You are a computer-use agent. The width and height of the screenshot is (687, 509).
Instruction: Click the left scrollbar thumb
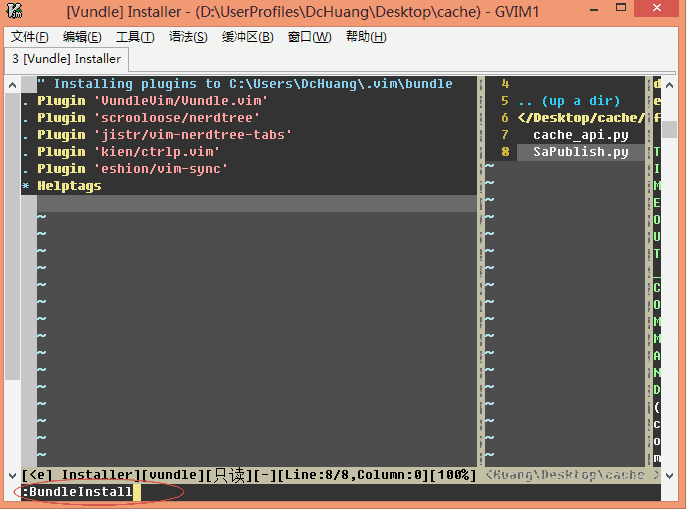(12, 237)
